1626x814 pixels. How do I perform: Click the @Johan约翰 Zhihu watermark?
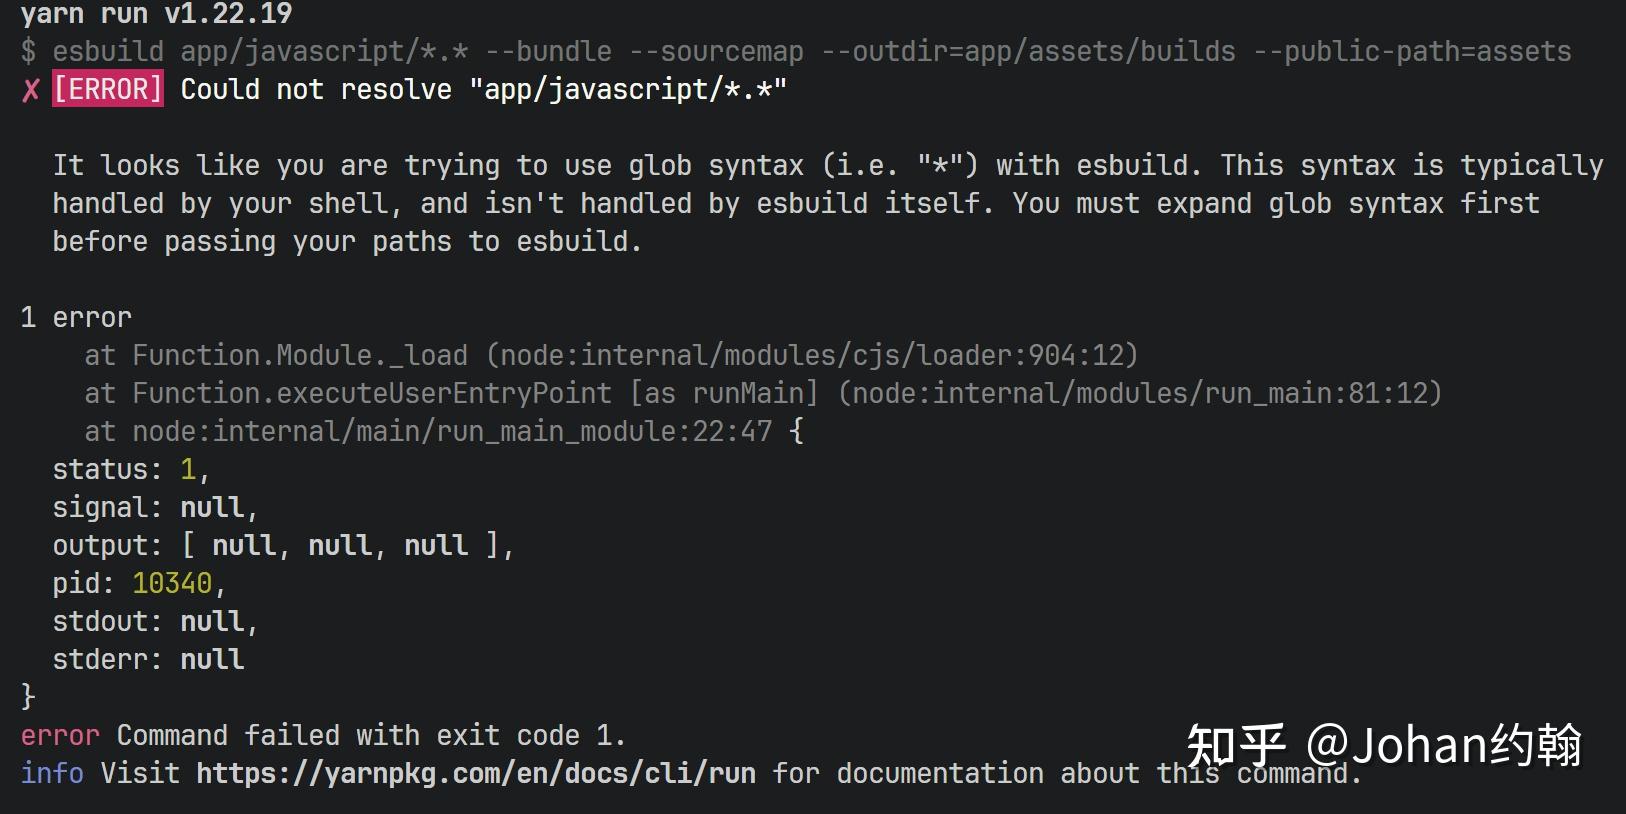coord(1442,745)
